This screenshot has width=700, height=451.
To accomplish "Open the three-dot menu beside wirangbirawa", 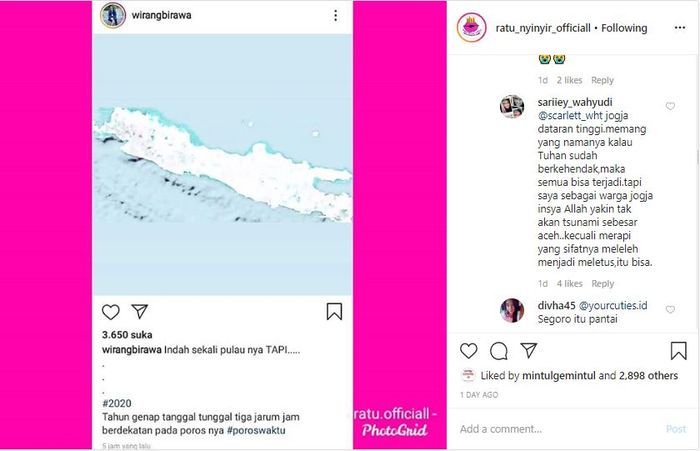I will click(x=335, y=16).
